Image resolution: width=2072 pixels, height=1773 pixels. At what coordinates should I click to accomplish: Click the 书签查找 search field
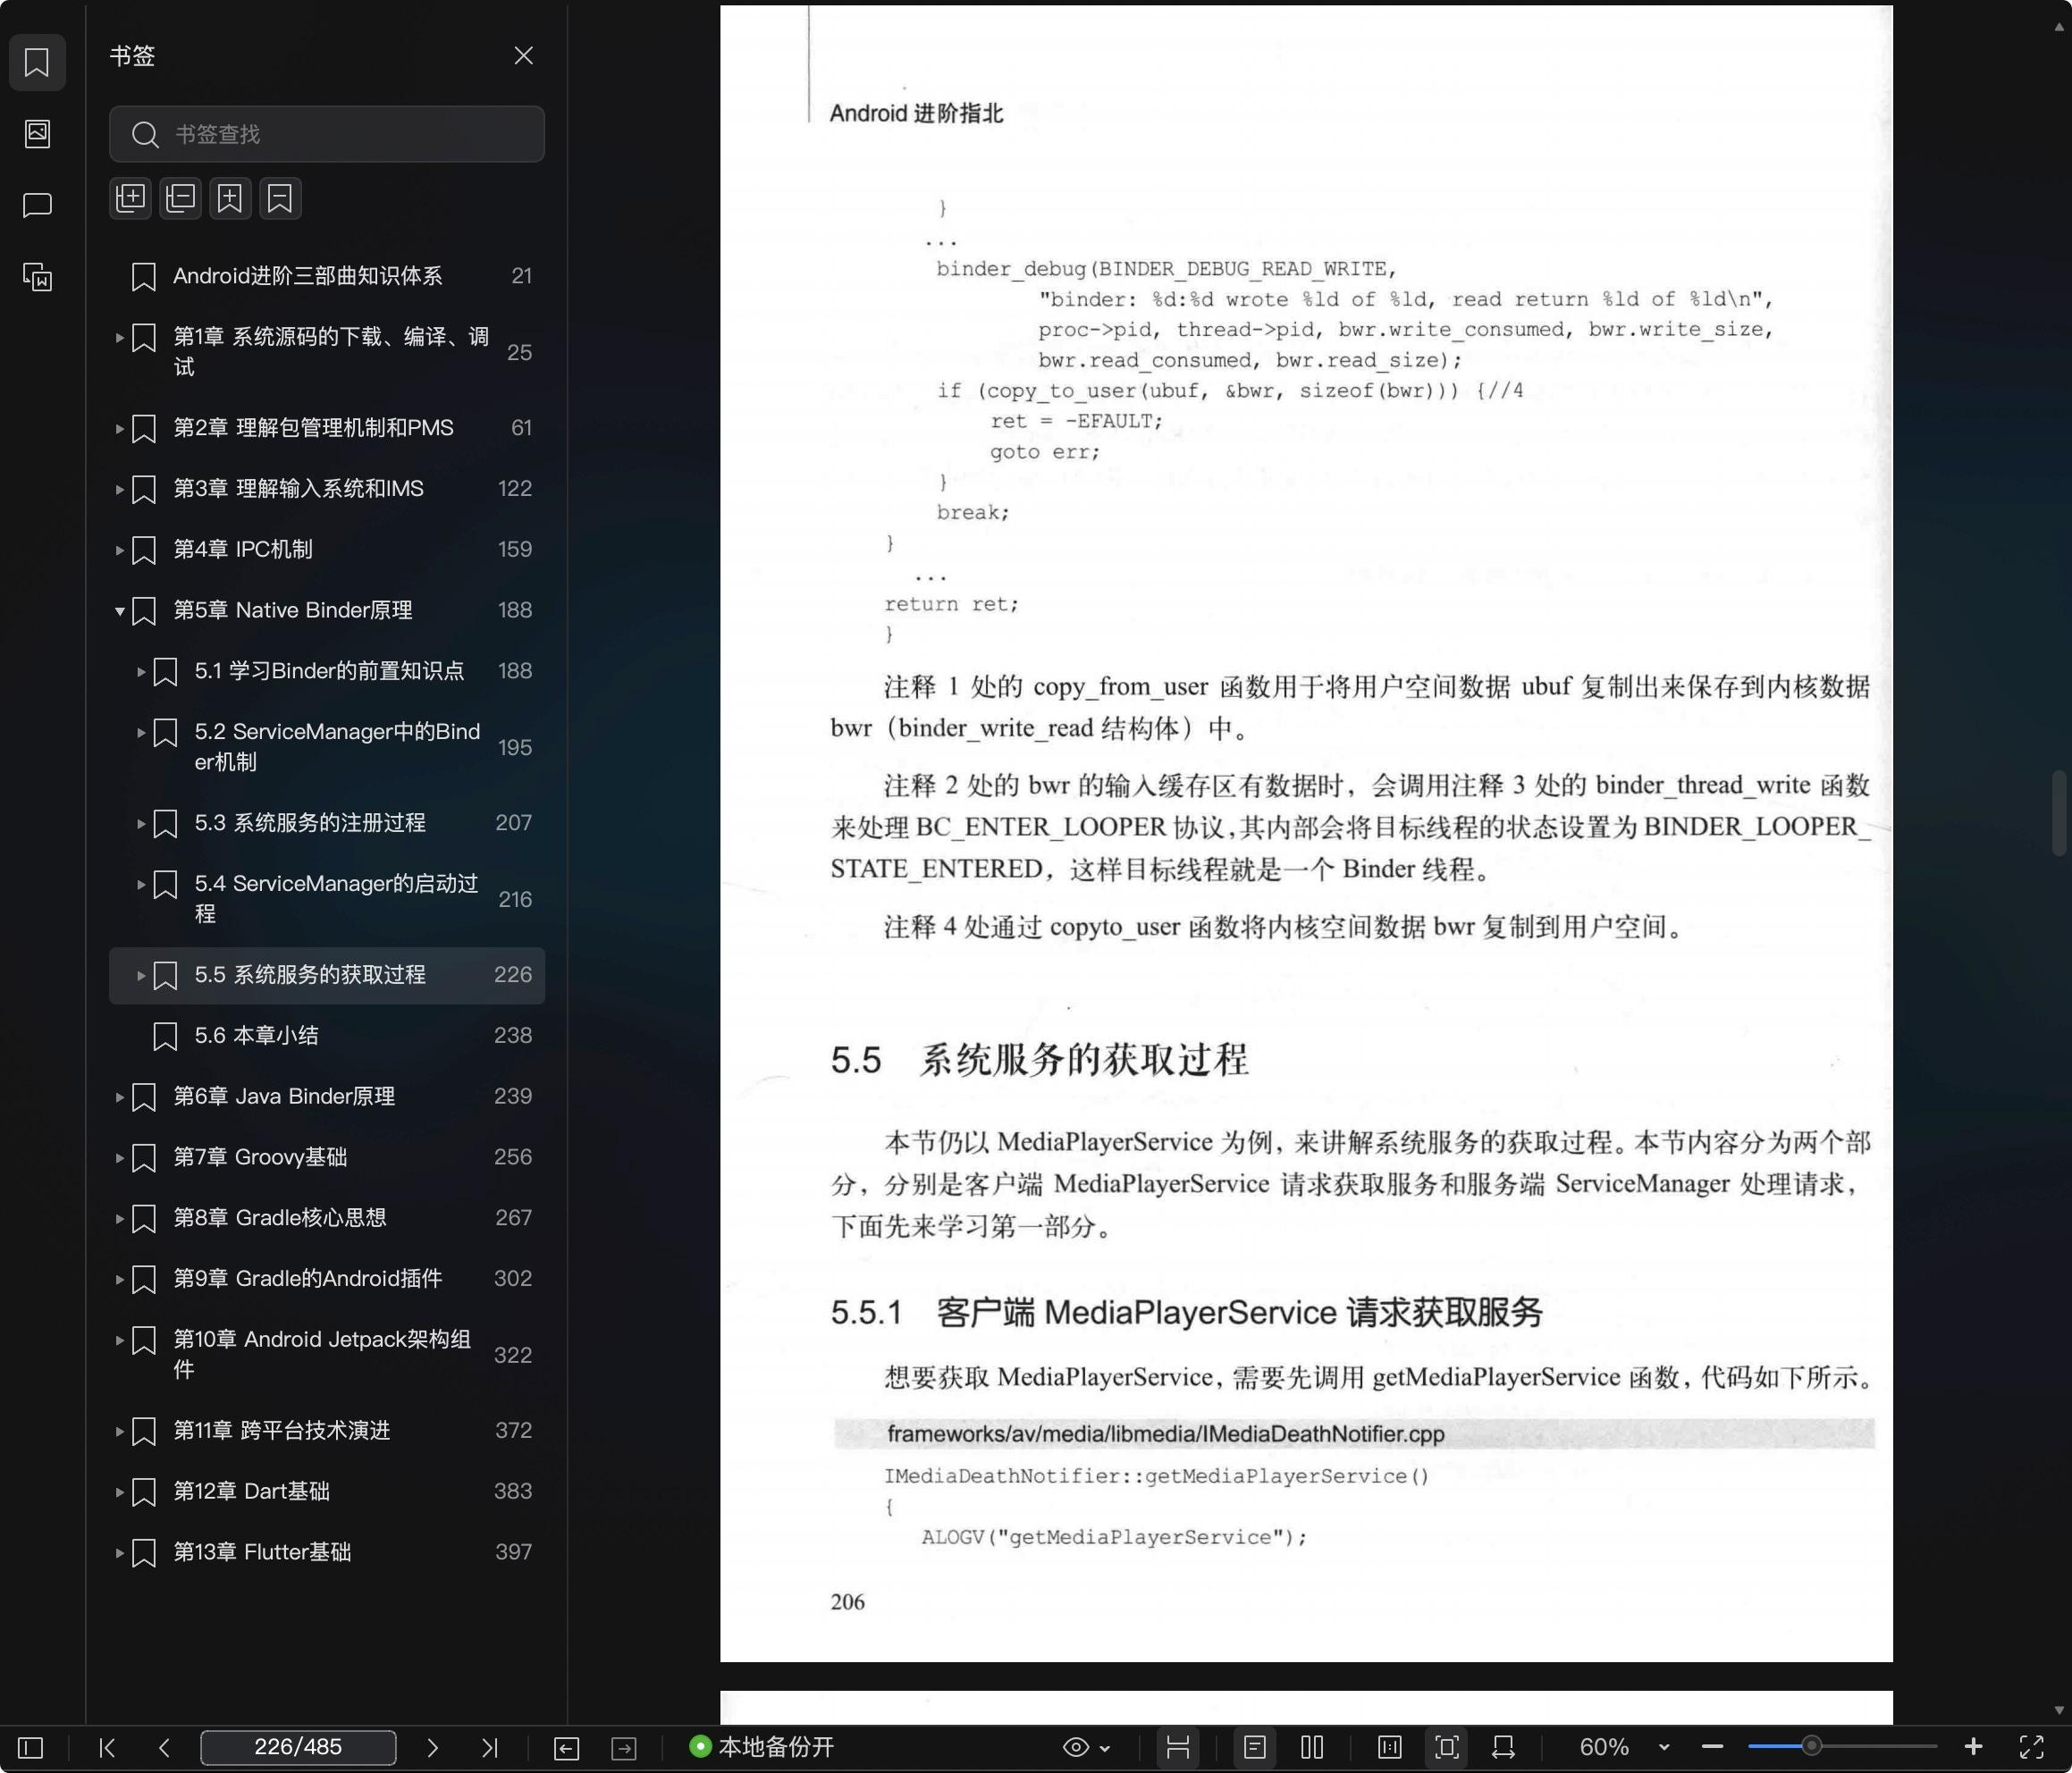click(327, 134)
